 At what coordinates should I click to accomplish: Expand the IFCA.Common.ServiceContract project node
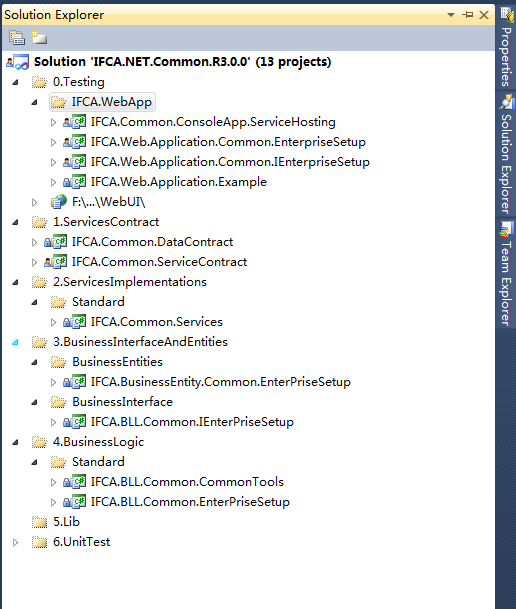coord(34,263)
